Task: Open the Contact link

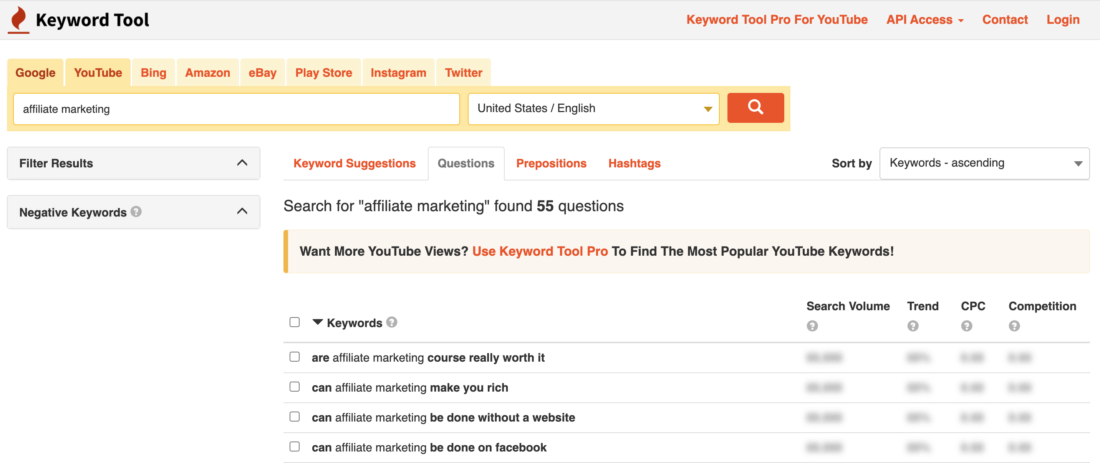Action: pyautogui.click(x=1005, y=20)
